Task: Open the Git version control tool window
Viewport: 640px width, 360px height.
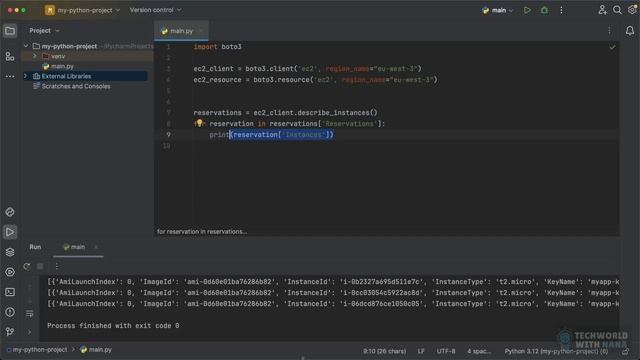Action: 10,331
